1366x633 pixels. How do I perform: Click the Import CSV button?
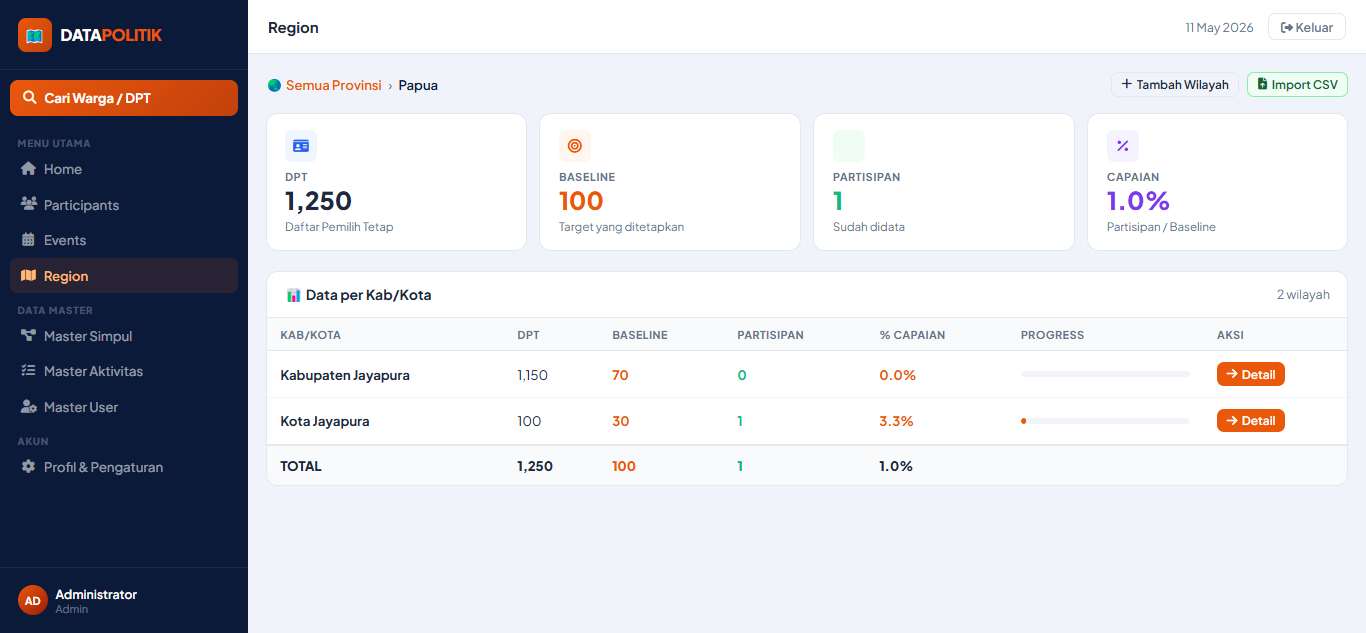1297,85
